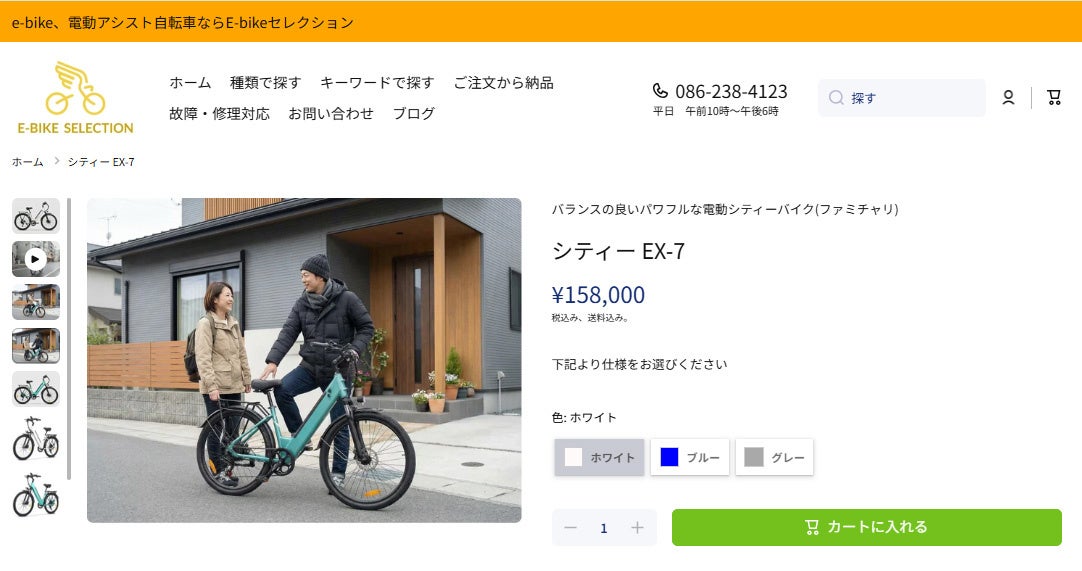The height and width of the screenshot is (571, 1082).
Task: Click the blue color swatch square
Action: point(669,457)
